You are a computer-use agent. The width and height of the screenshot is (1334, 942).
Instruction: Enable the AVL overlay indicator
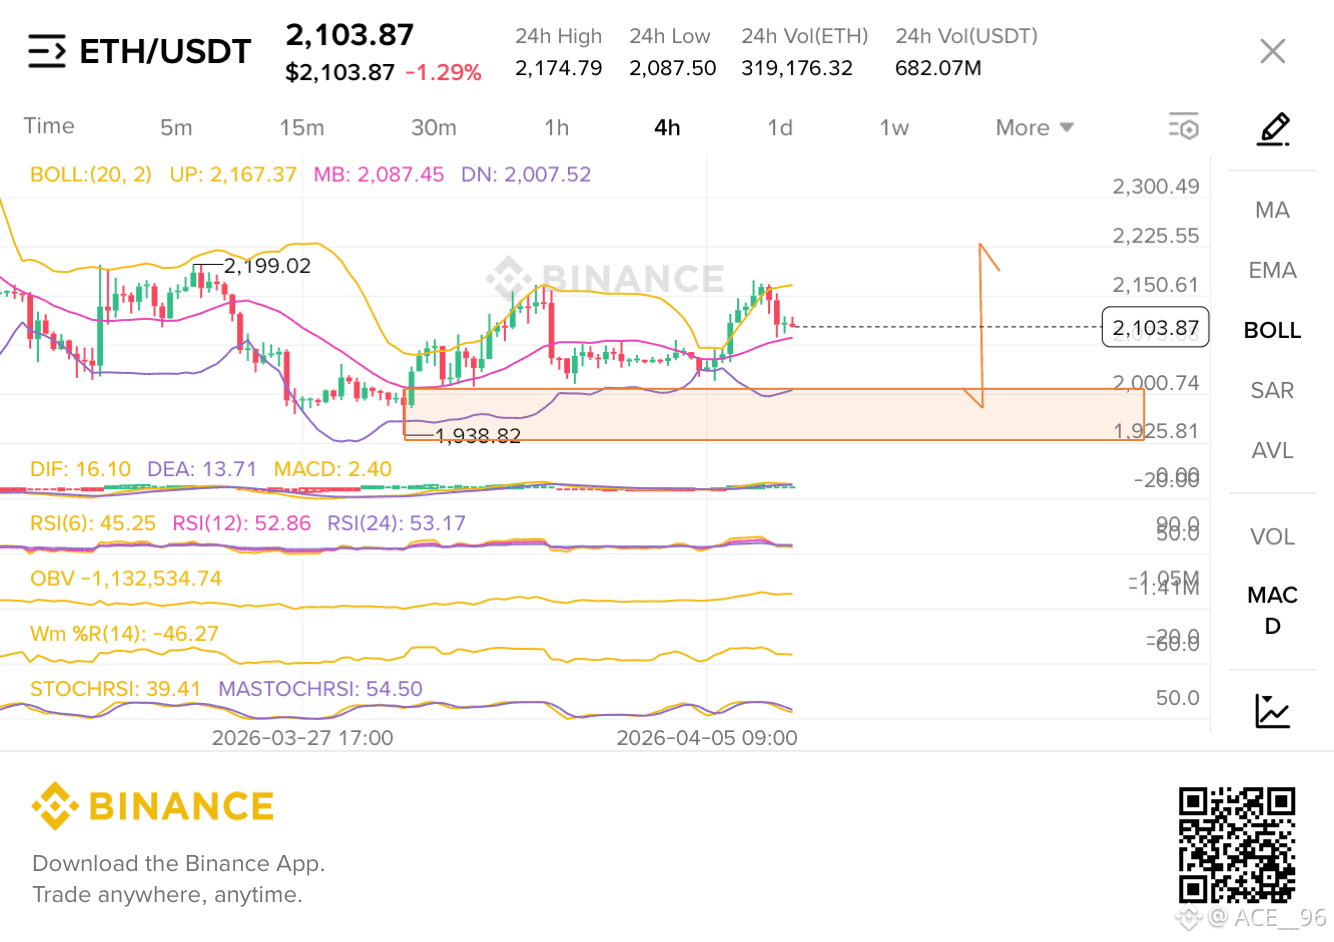pyautogui.click(x=1273, y=450)
